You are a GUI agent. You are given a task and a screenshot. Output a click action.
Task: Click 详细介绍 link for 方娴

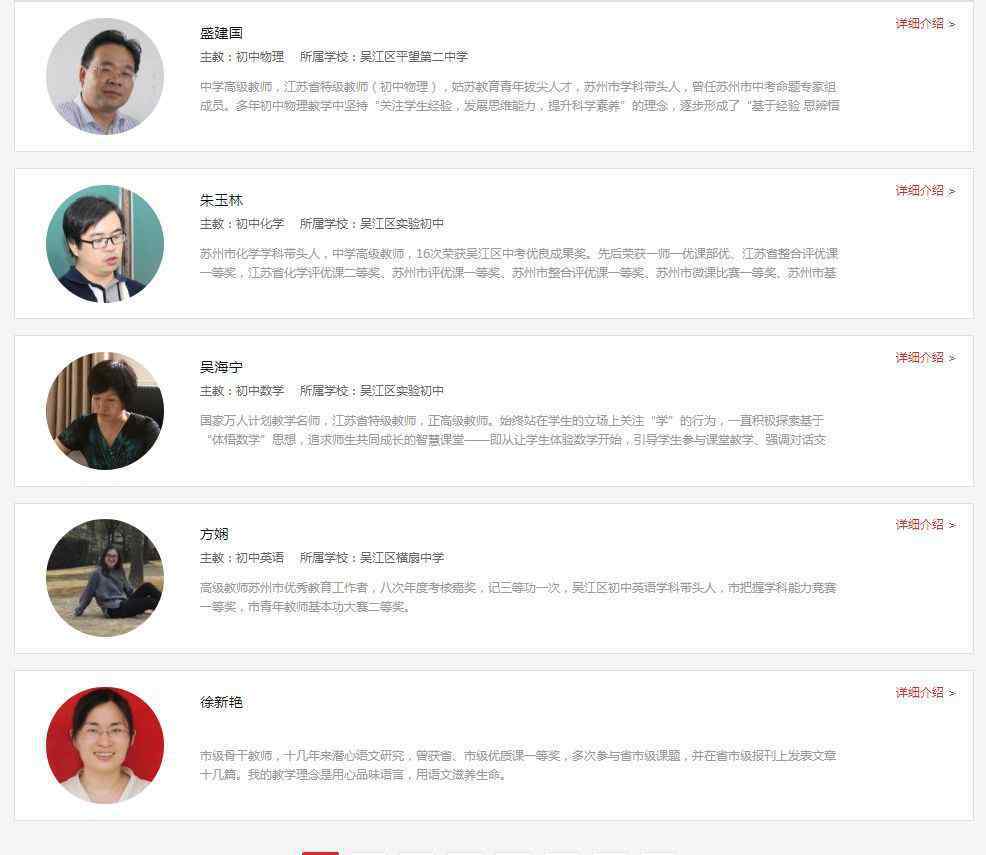(926, 524)
